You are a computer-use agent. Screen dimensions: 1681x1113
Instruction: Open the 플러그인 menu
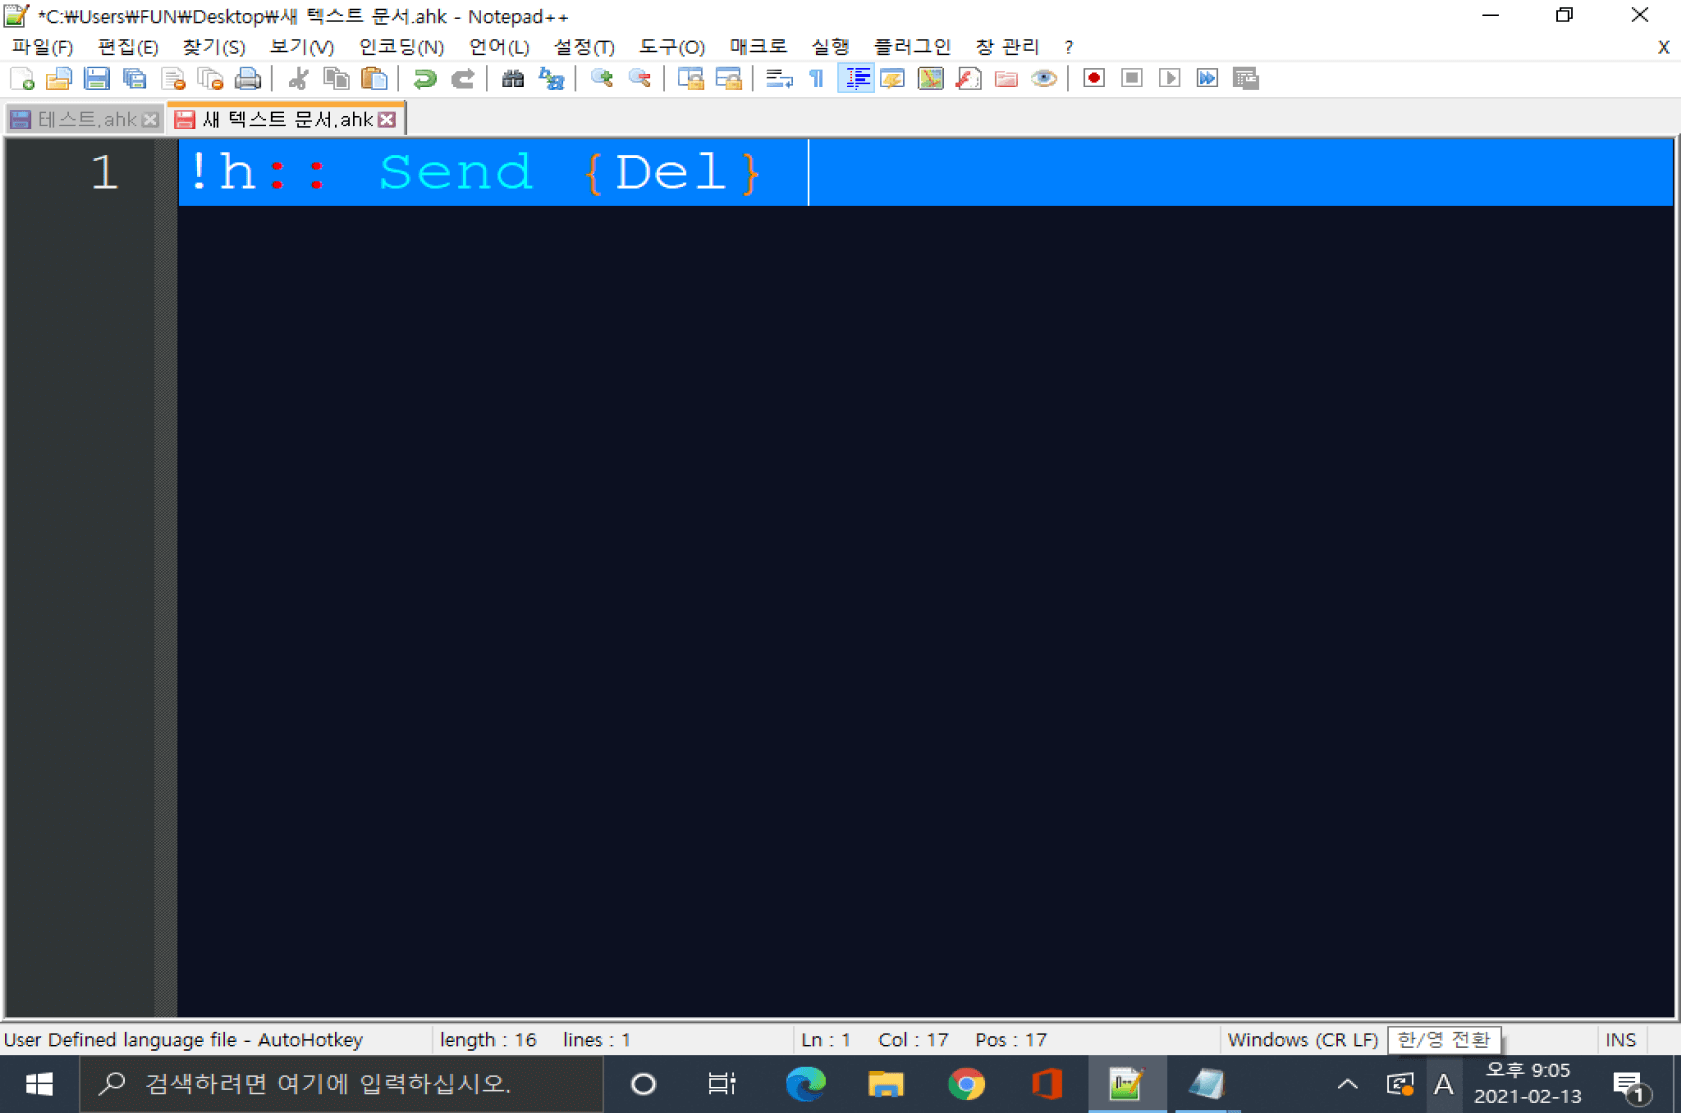(x=911, y=47)
